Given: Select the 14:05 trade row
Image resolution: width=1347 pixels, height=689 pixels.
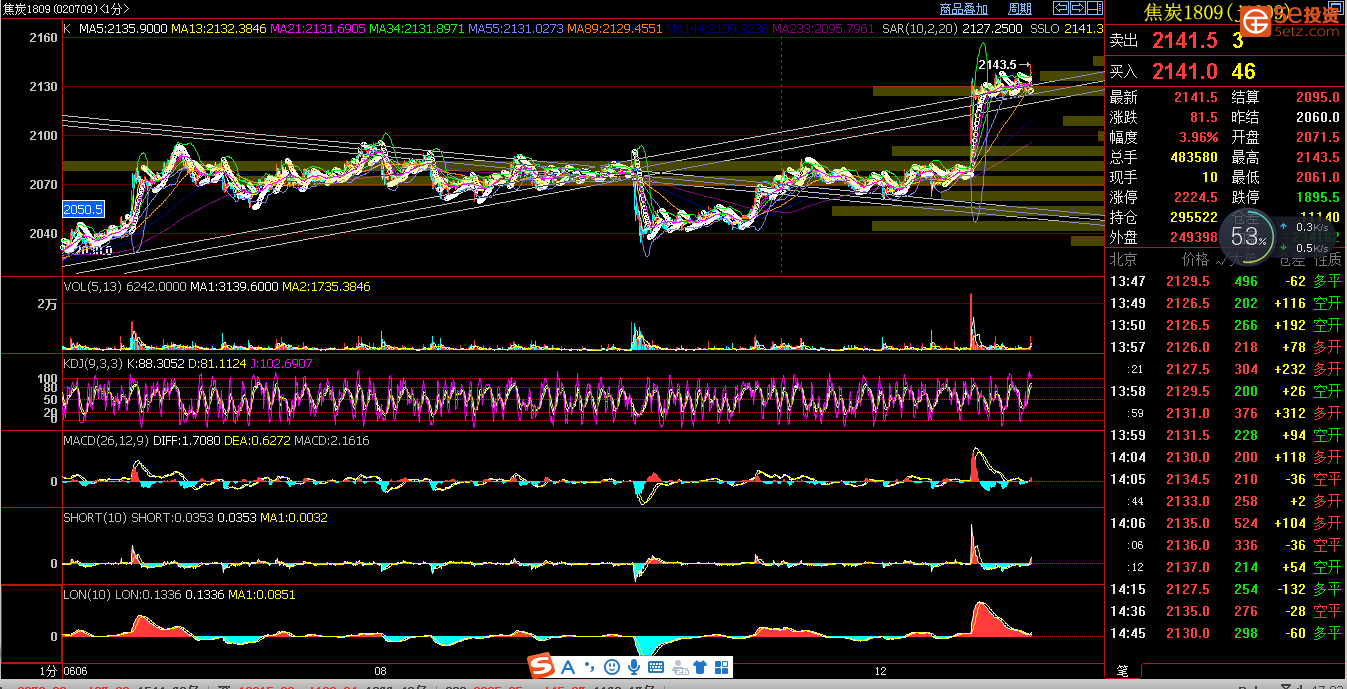Looking at the screenshot, I should tap(1226, 479).
